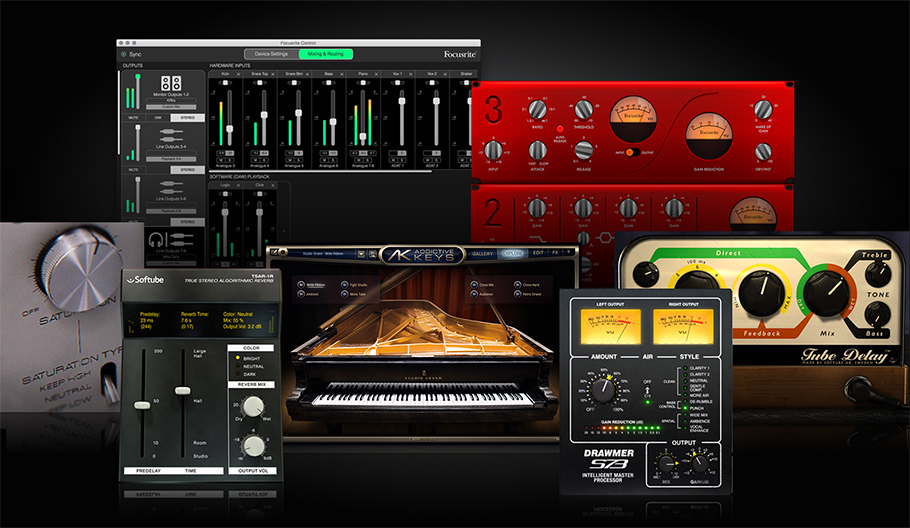Viewport: 910px width, 528px height.
Task: Mute Monitor Outputs 1-2
Action: pos(133,118)
